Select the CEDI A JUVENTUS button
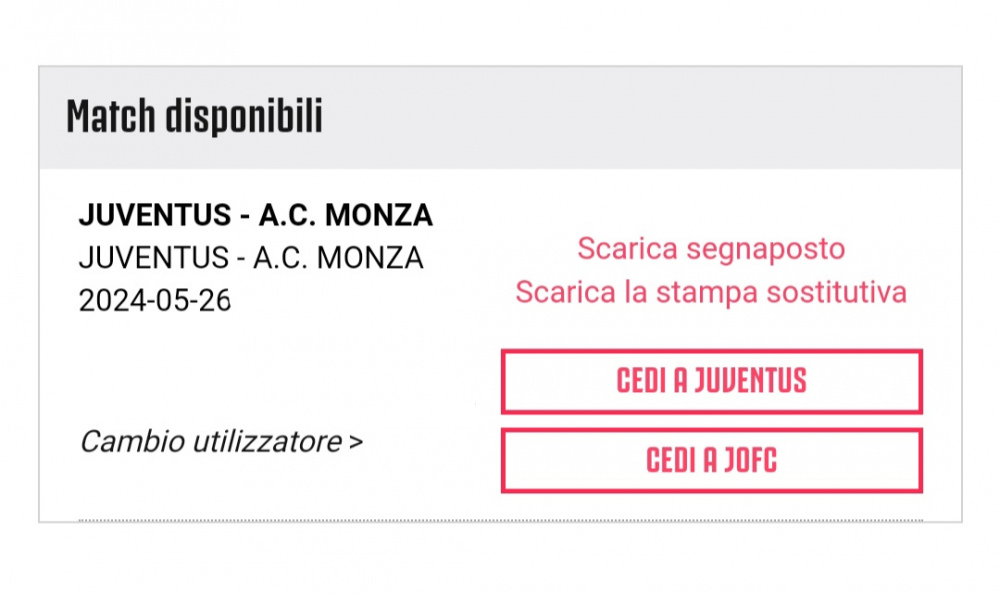Viewport: 1000px width, 595px height. pos(712,381)
